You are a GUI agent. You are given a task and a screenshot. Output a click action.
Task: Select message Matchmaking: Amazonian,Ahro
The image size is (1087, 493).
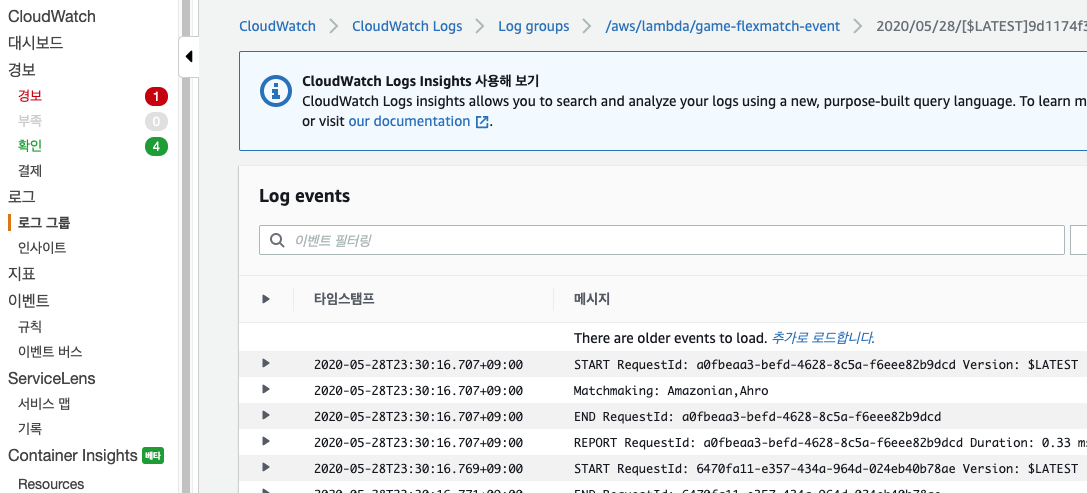[670, 390]
